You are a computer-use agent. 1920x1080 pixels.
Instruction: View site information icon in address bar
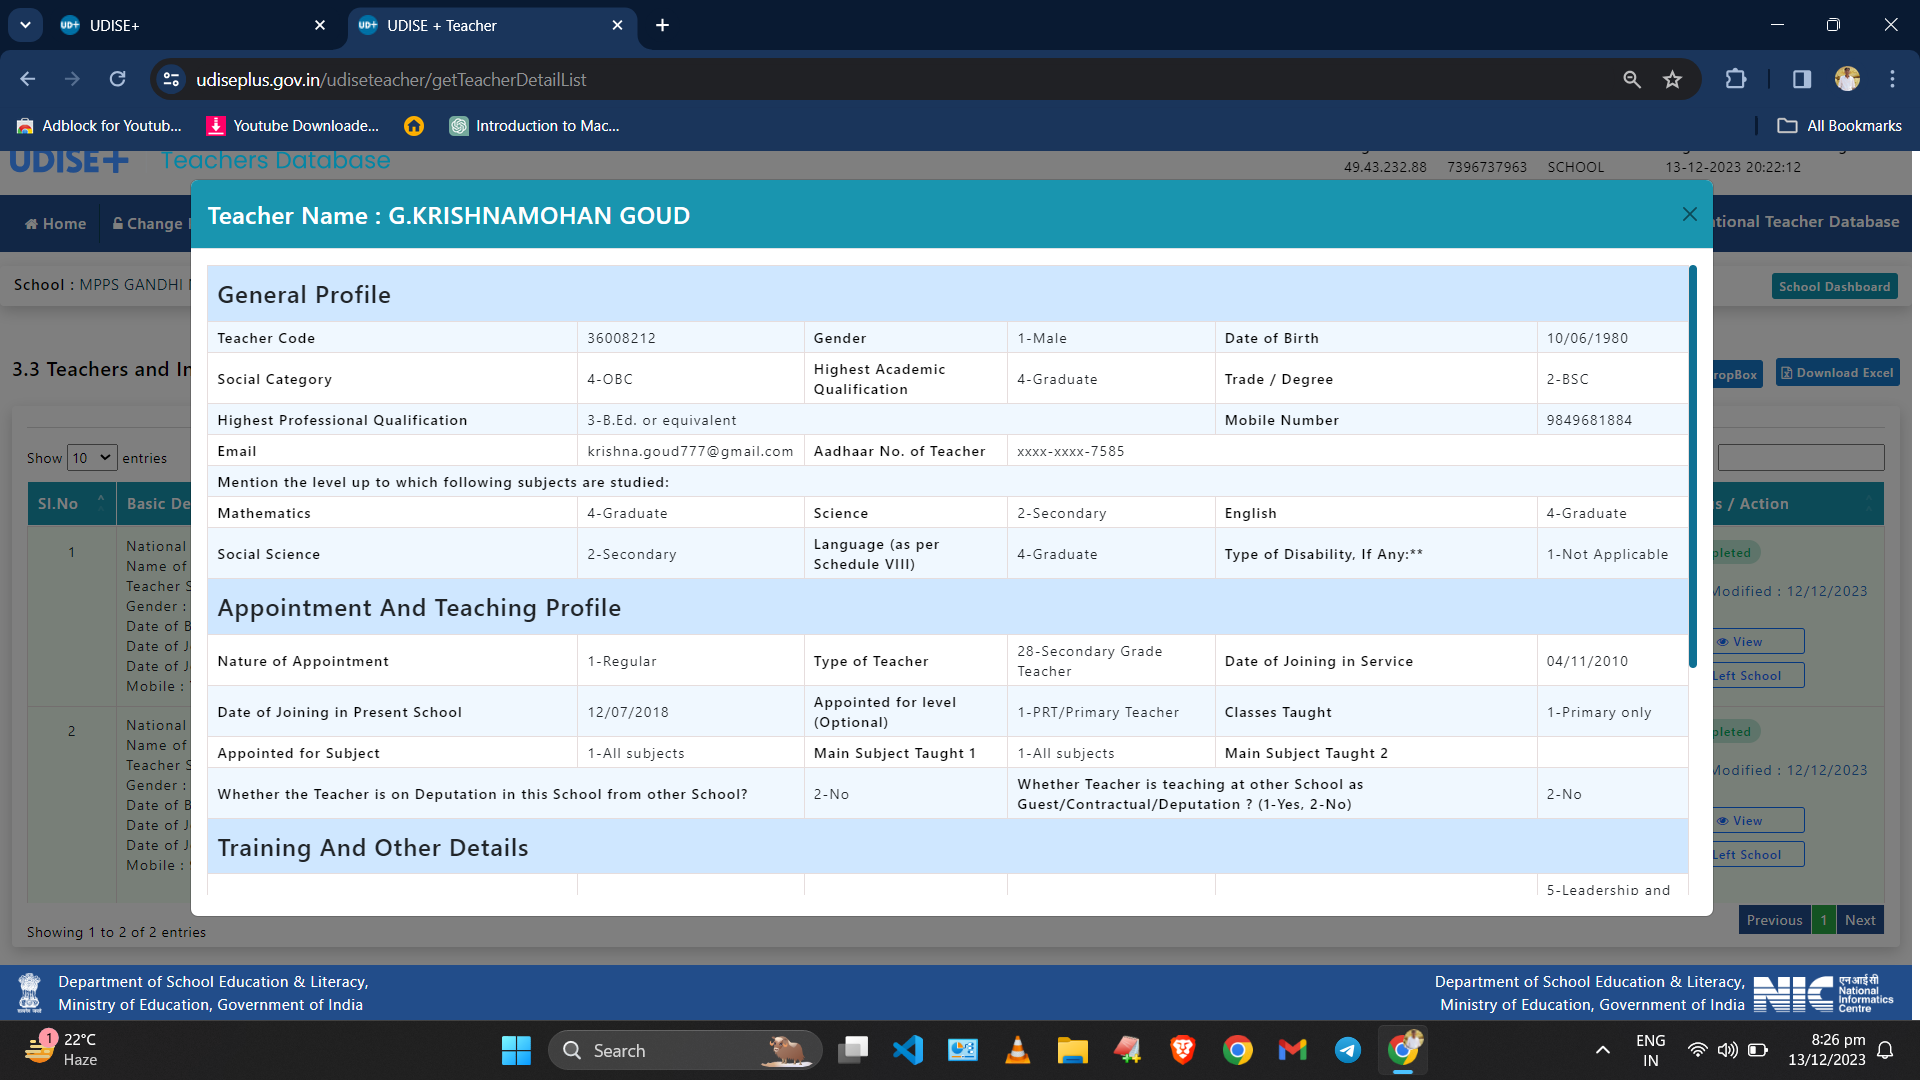click(x=172, y=80)
